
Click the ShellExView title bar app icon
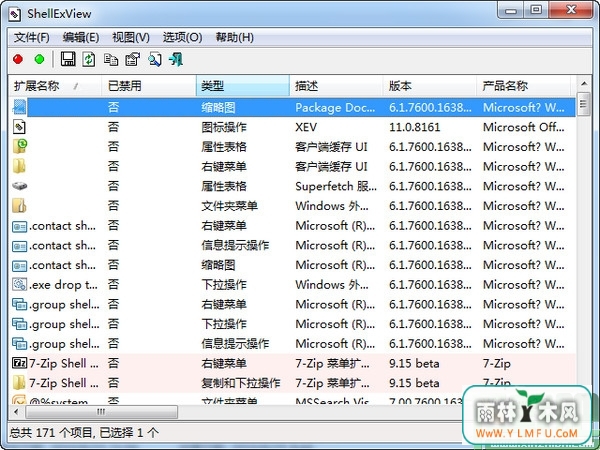15,14
